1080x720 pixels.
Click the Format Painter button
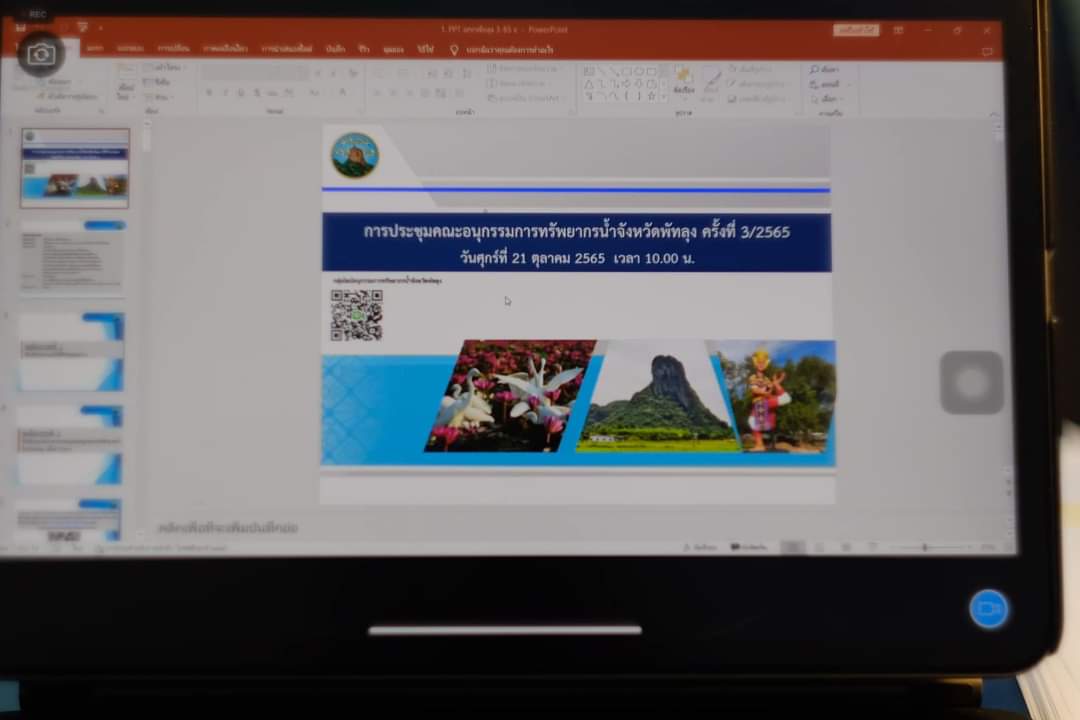(67, 96)
